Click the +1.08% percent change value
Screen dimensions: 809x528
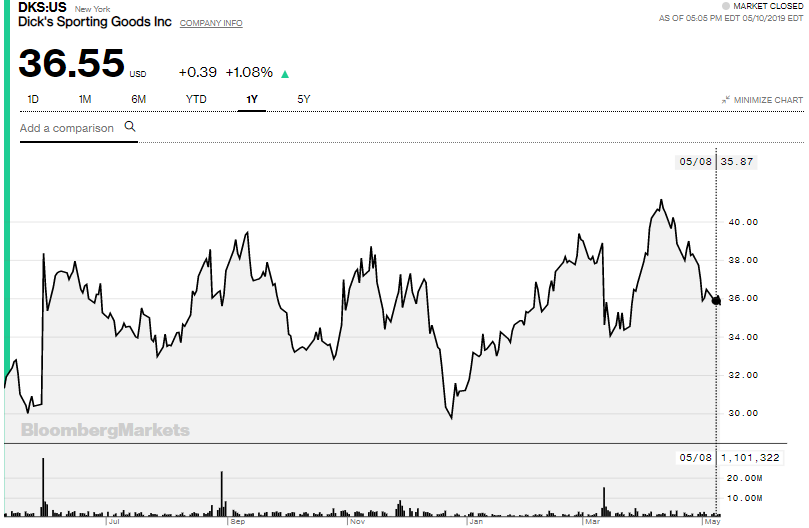pyautogui.click(x=249, y=72)
